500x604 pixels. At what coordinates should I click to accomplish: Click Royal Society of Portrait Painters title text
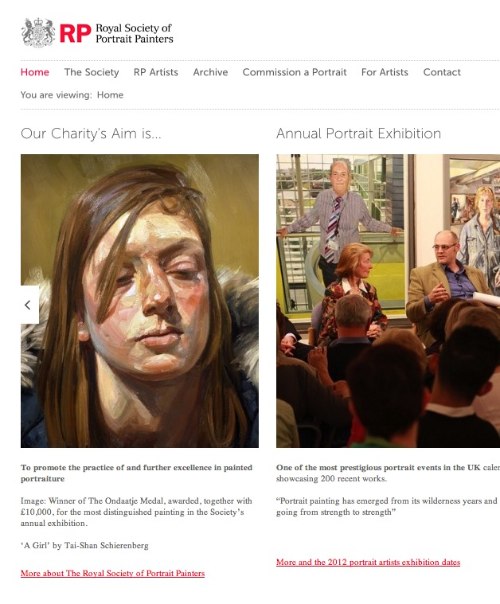pyautogui.click(x=134, y=34)
